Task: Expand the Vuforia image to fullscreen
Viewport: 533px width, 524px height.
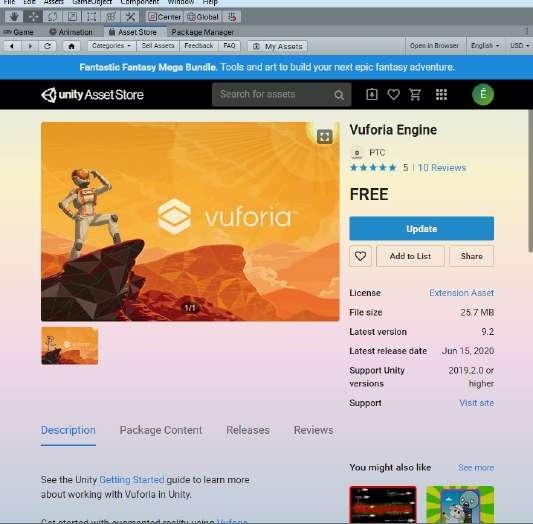Action: coord(325,137)
